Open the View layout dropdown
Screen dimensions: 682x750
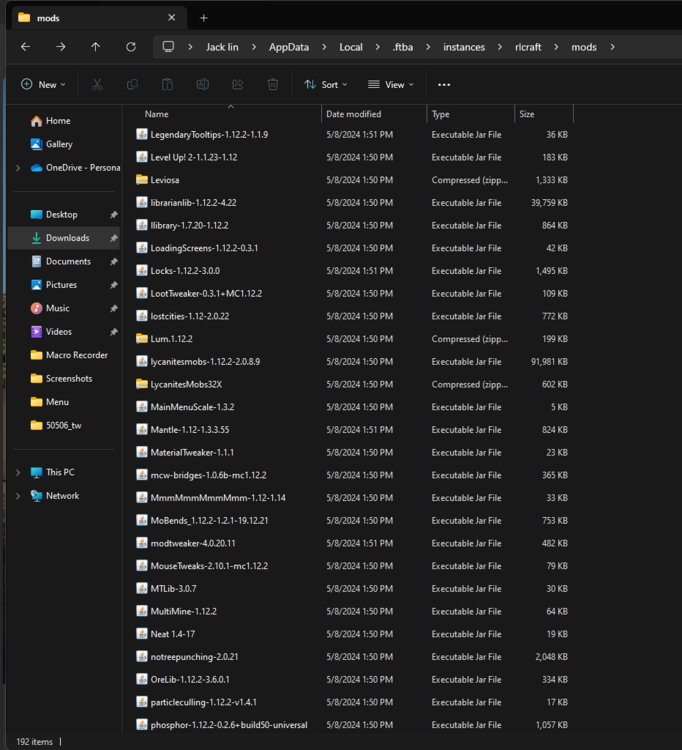point(390,85)
